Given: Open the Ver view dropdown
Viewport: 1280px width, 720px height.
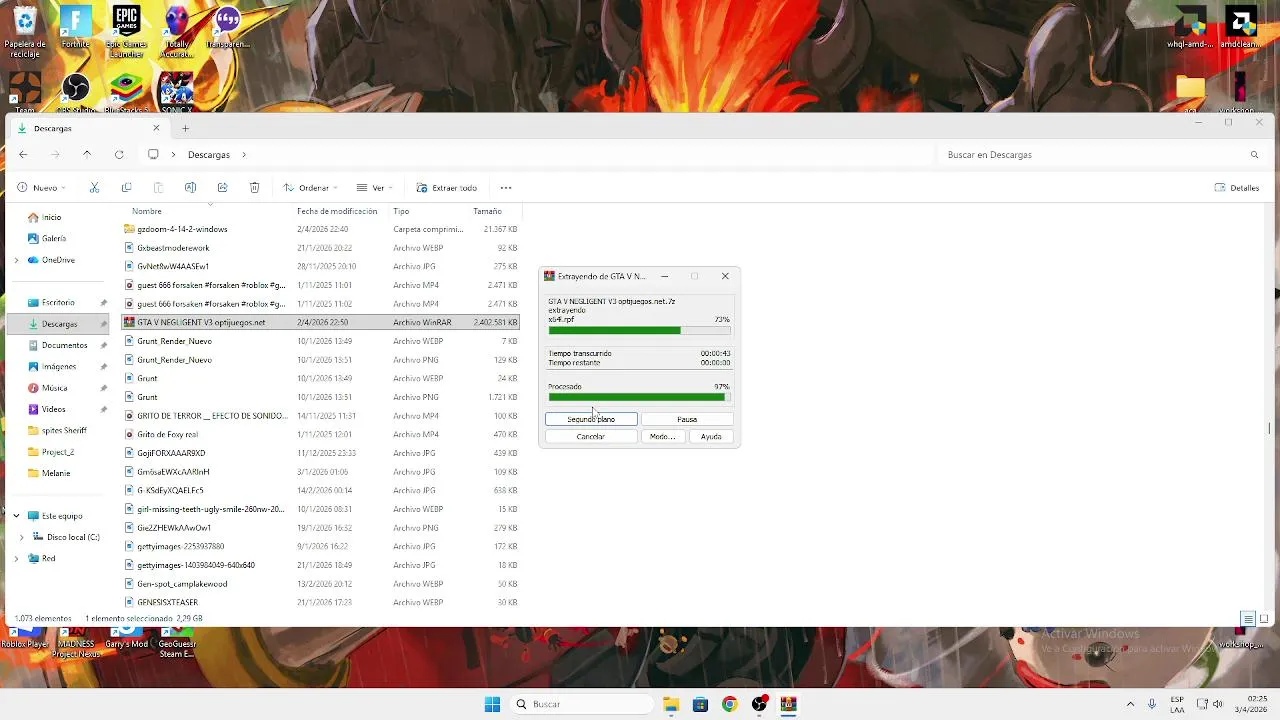Looking at the screenshot, I should 375,187.
